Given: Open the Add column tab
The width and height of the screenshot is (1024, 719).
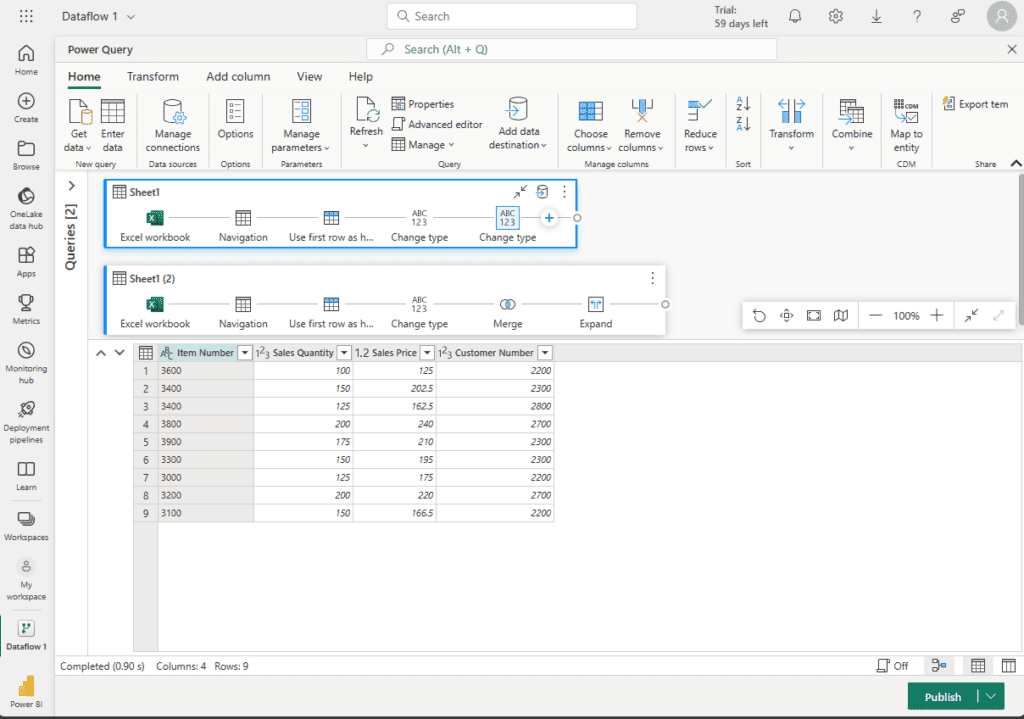Looking at the screenshot, I should (x=238, y=76).
